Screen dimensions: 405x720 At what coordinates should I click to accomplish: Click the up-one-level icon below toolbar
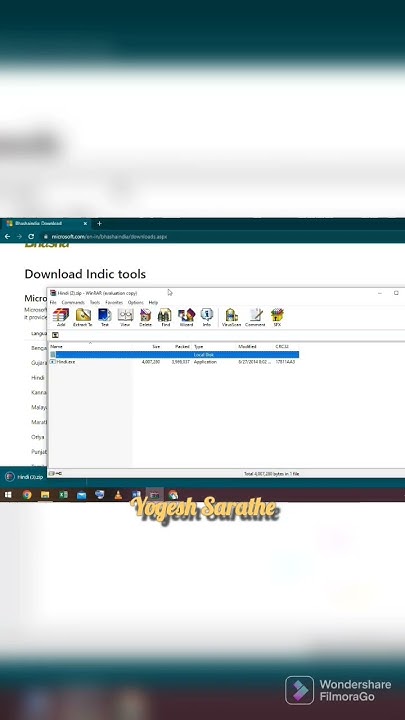click(55, 335)
